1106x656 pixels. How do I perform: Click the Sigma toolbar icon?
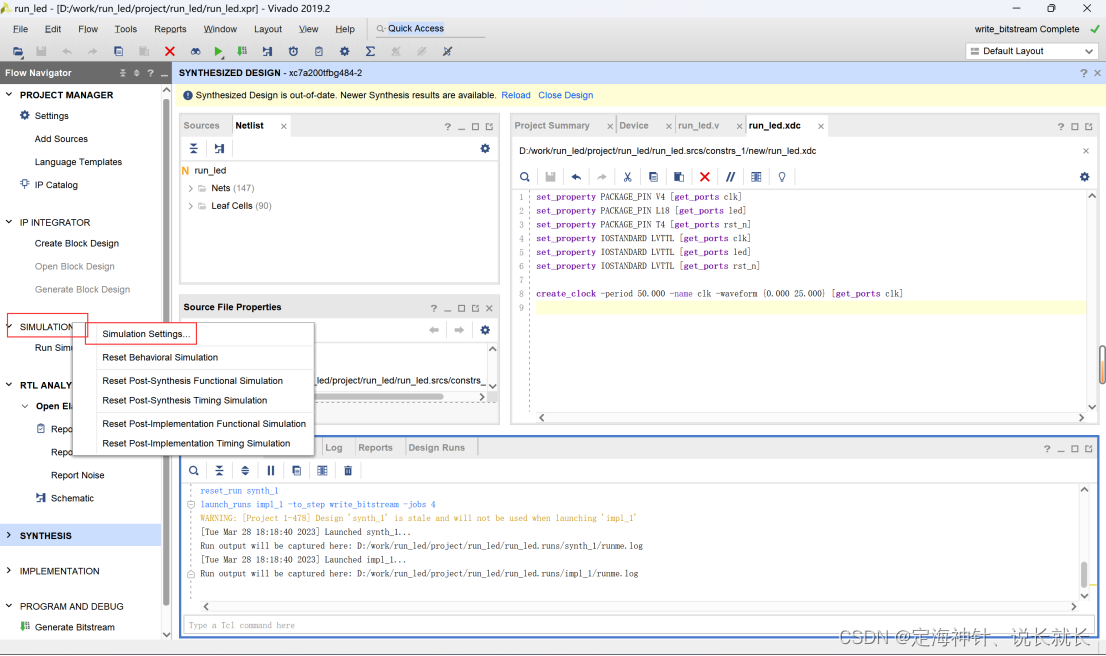(x=370, y=51)
